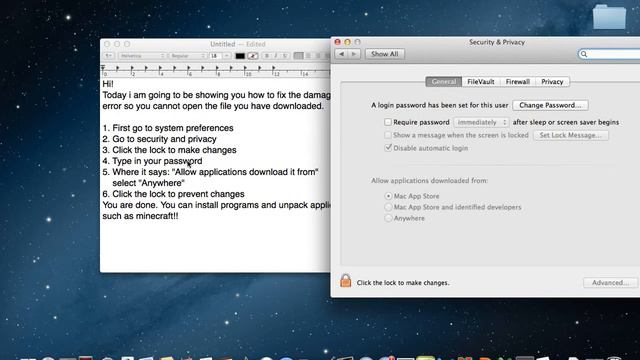Toggle underline in TextEdit toolbar
This screenshot has width=640, height=360.
click(285, 56)
